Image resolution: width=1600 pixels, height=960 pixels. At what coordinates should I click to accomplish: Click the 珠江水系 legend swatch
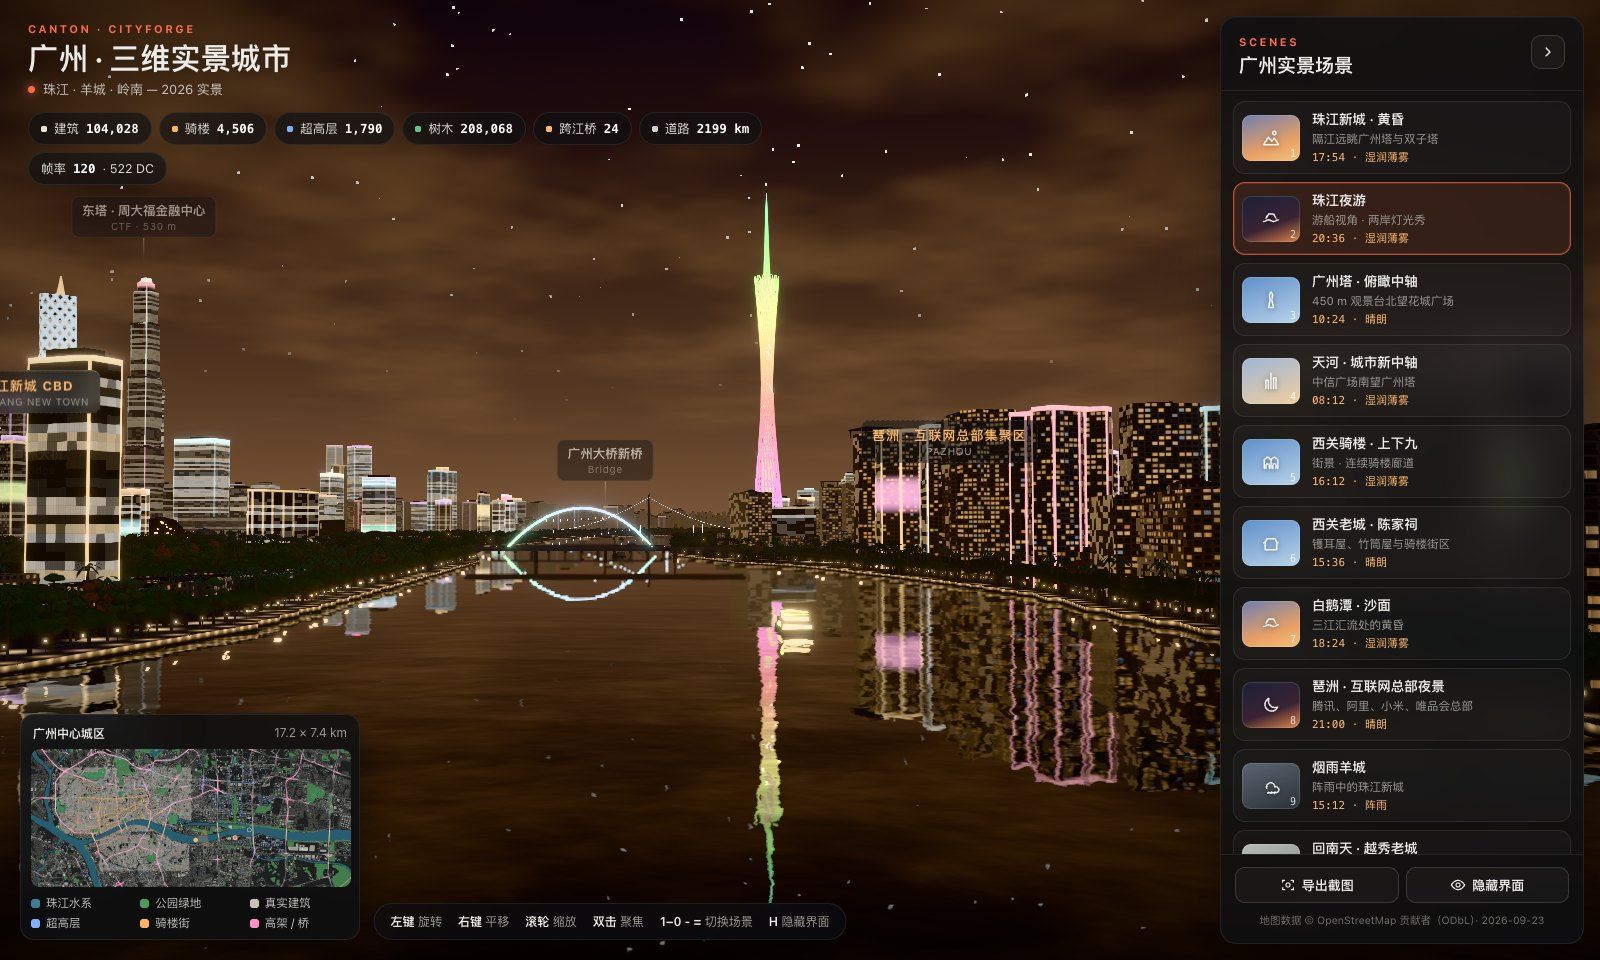click(x=36, y=903)
